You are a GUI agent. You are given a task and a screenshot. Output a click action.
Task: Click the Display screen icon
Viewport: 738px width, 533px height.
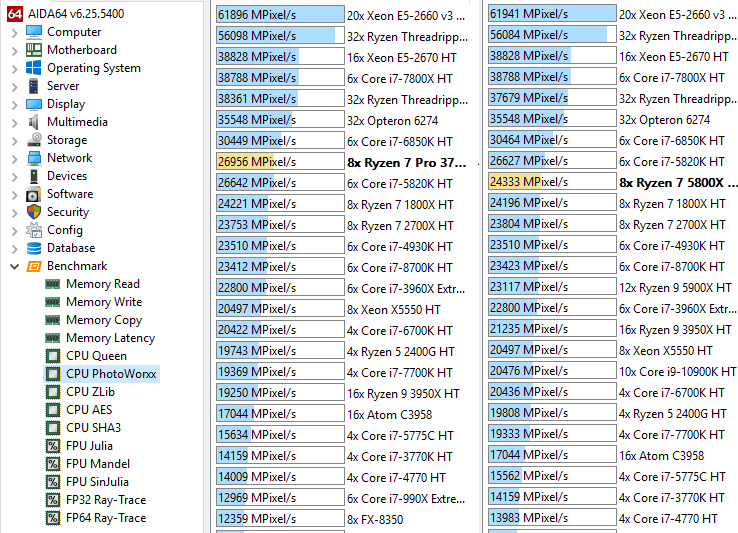[34, 104]
